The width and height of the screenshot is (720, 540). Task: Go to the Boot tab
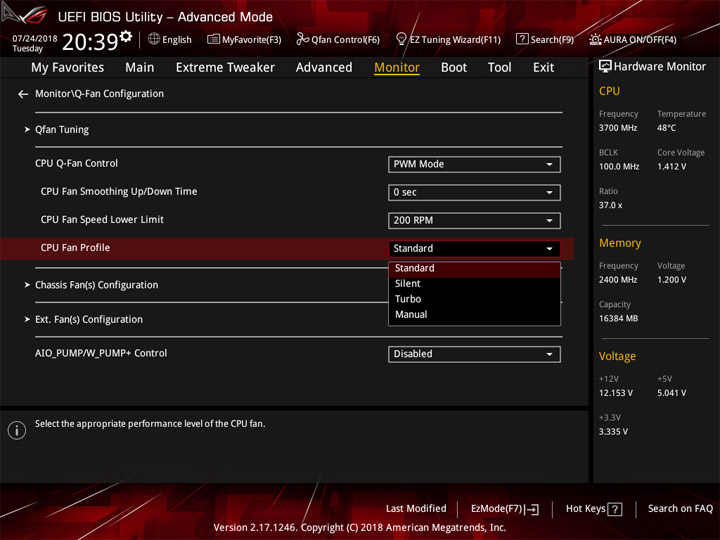pos(454,68)
